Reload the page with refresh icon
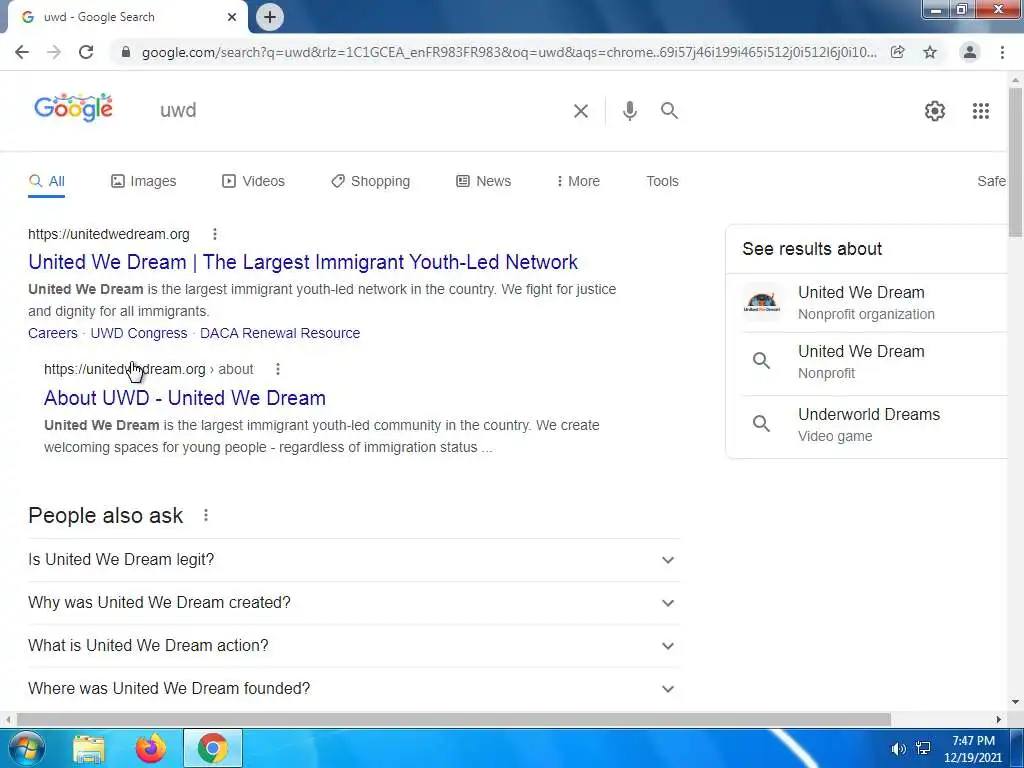The height and width of the screenshot is (768, 1024). coord(86,52)
